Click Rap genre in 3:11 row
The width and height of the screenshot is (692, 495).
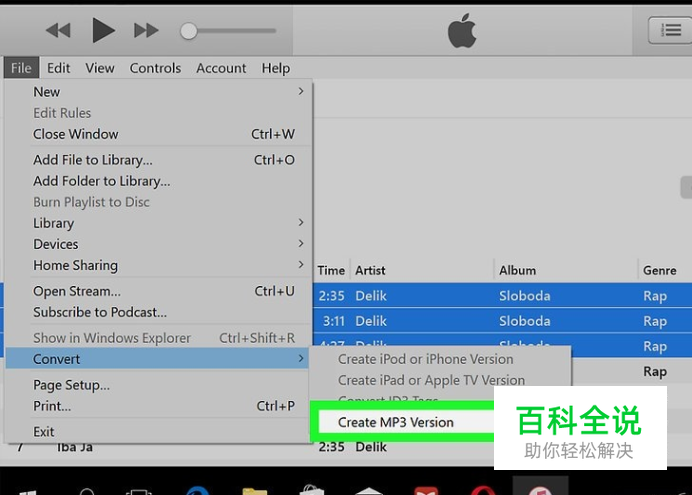pyautogui.click(x=655, y=321)
